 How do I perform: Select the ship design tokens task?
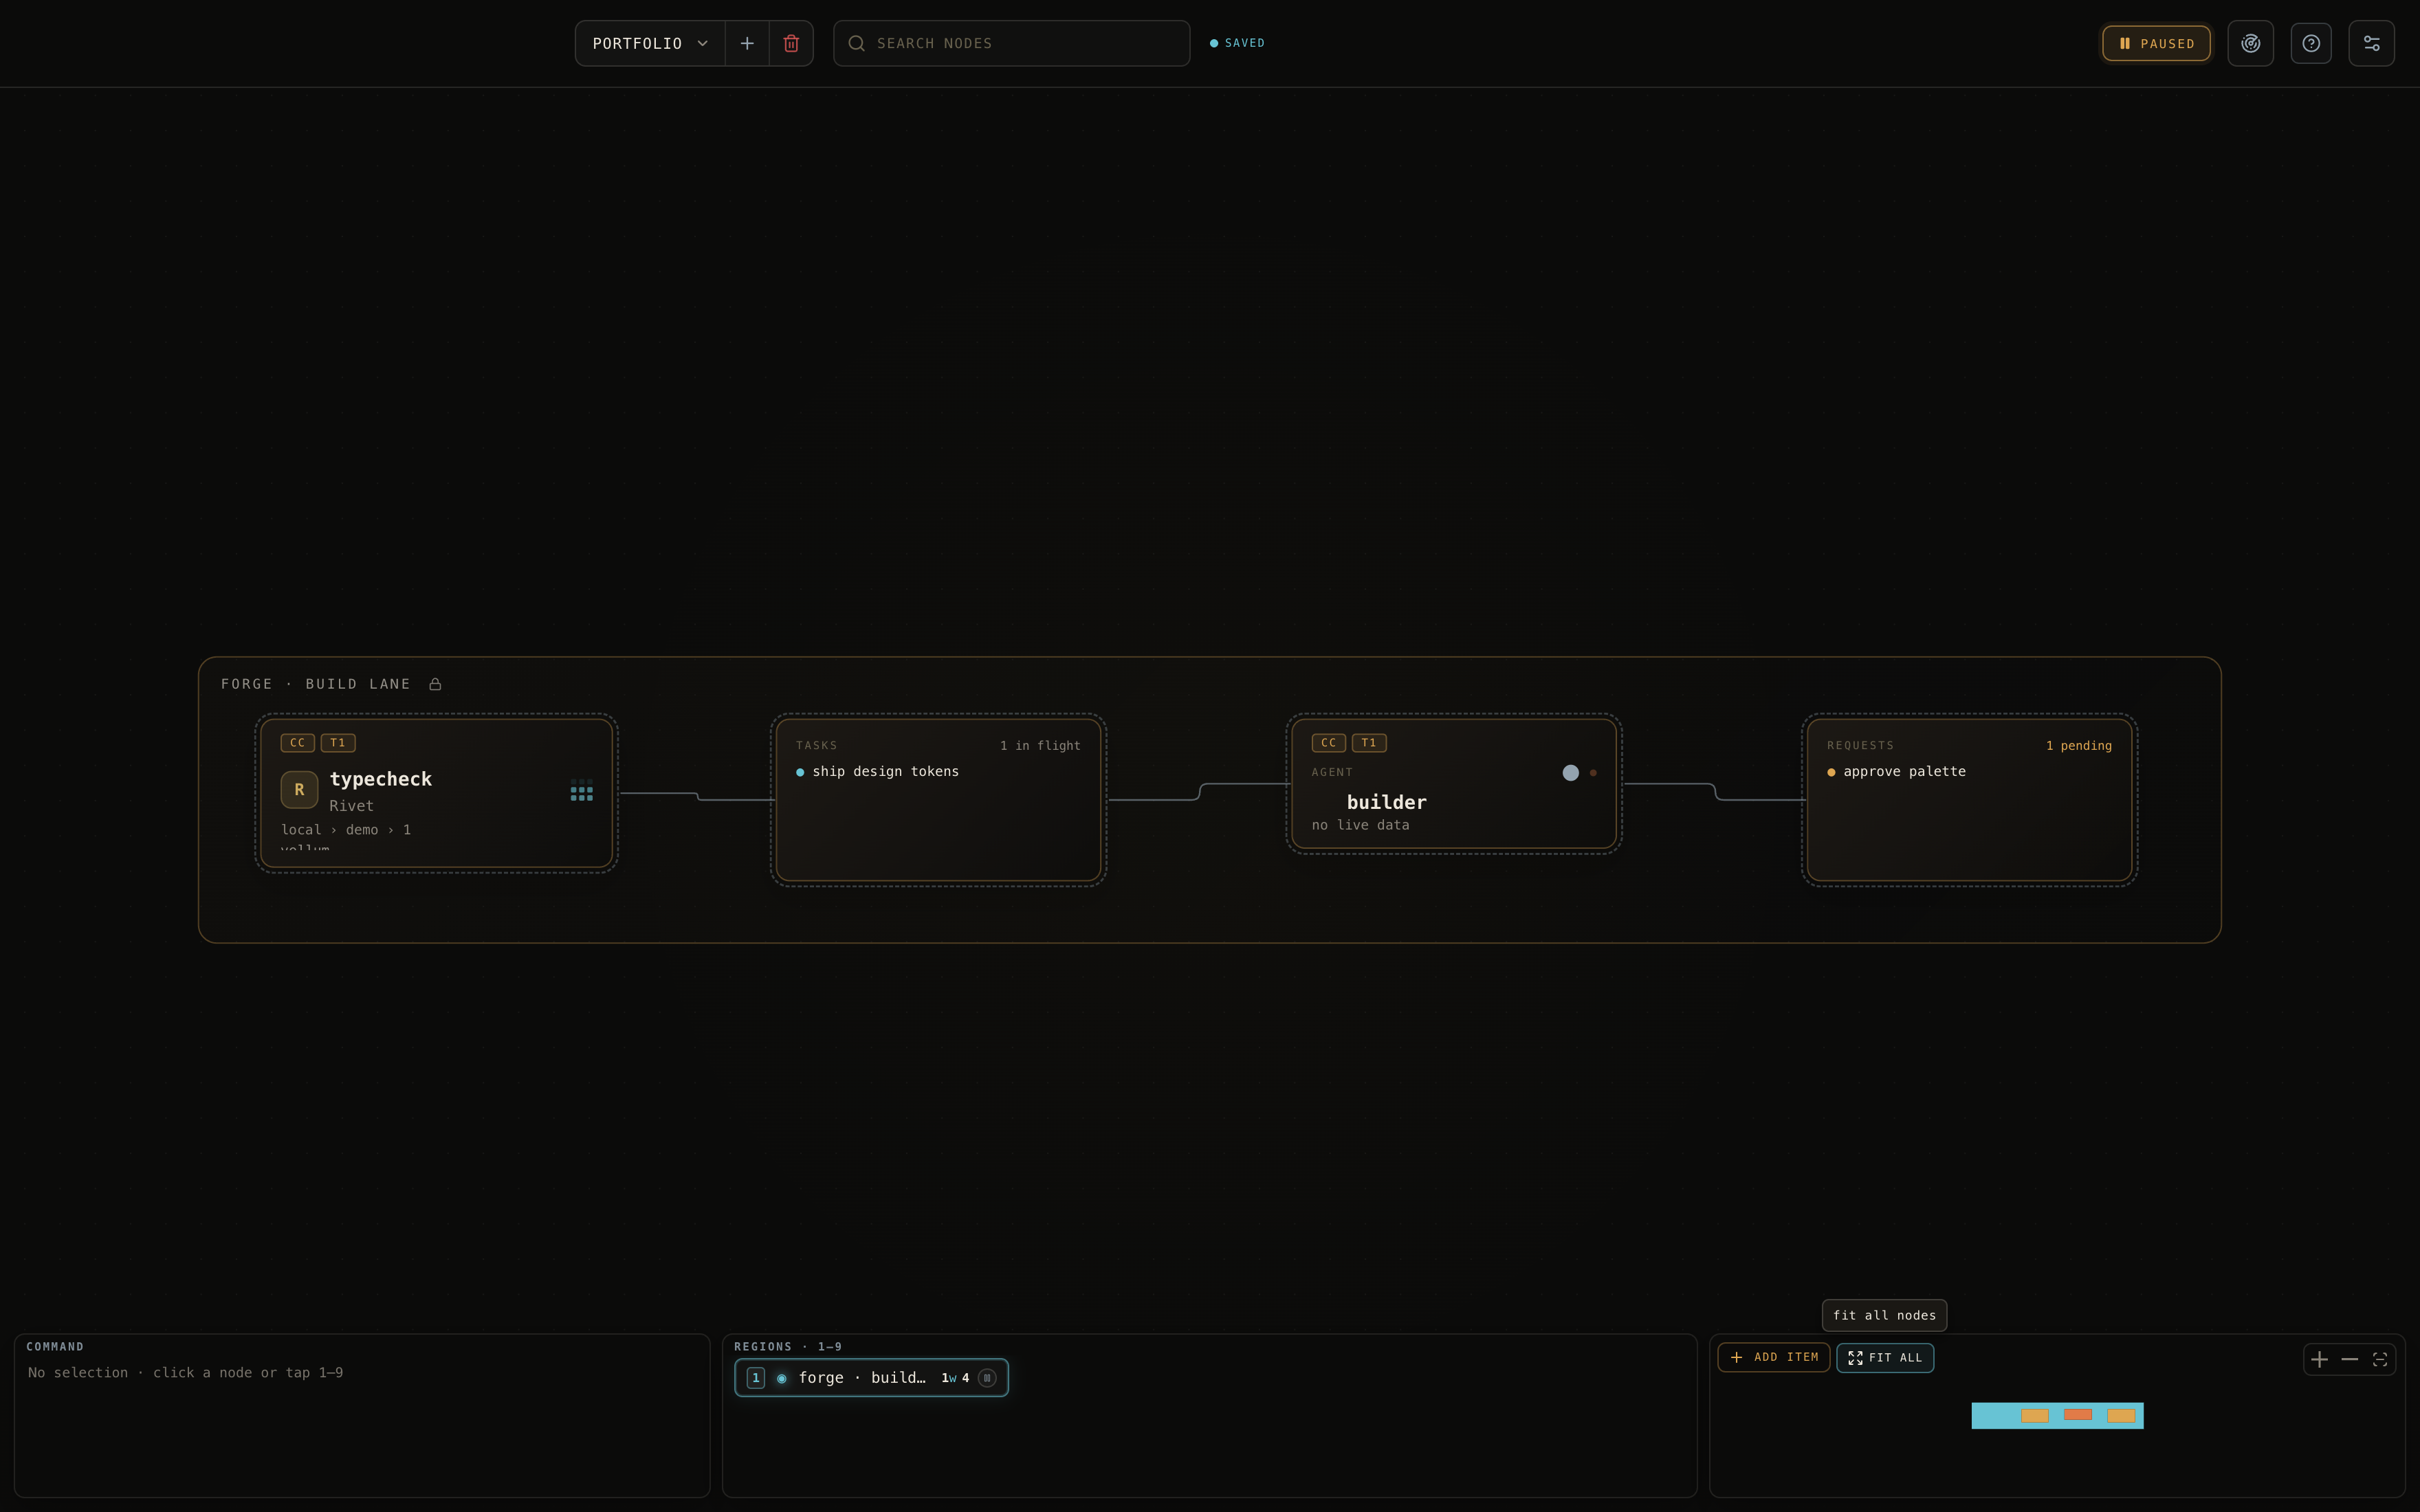[885, 771]
